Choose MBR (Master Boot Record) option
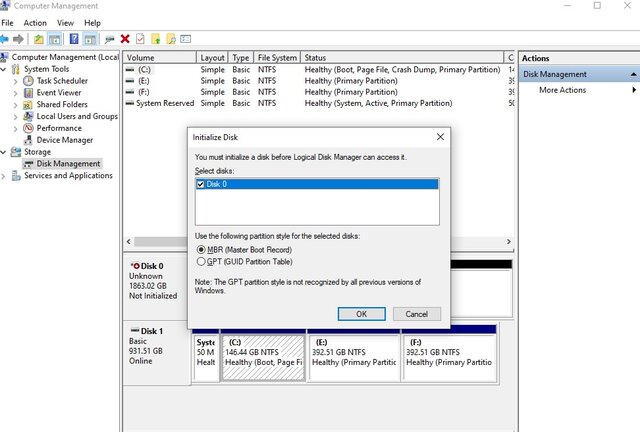 [202, 249]
